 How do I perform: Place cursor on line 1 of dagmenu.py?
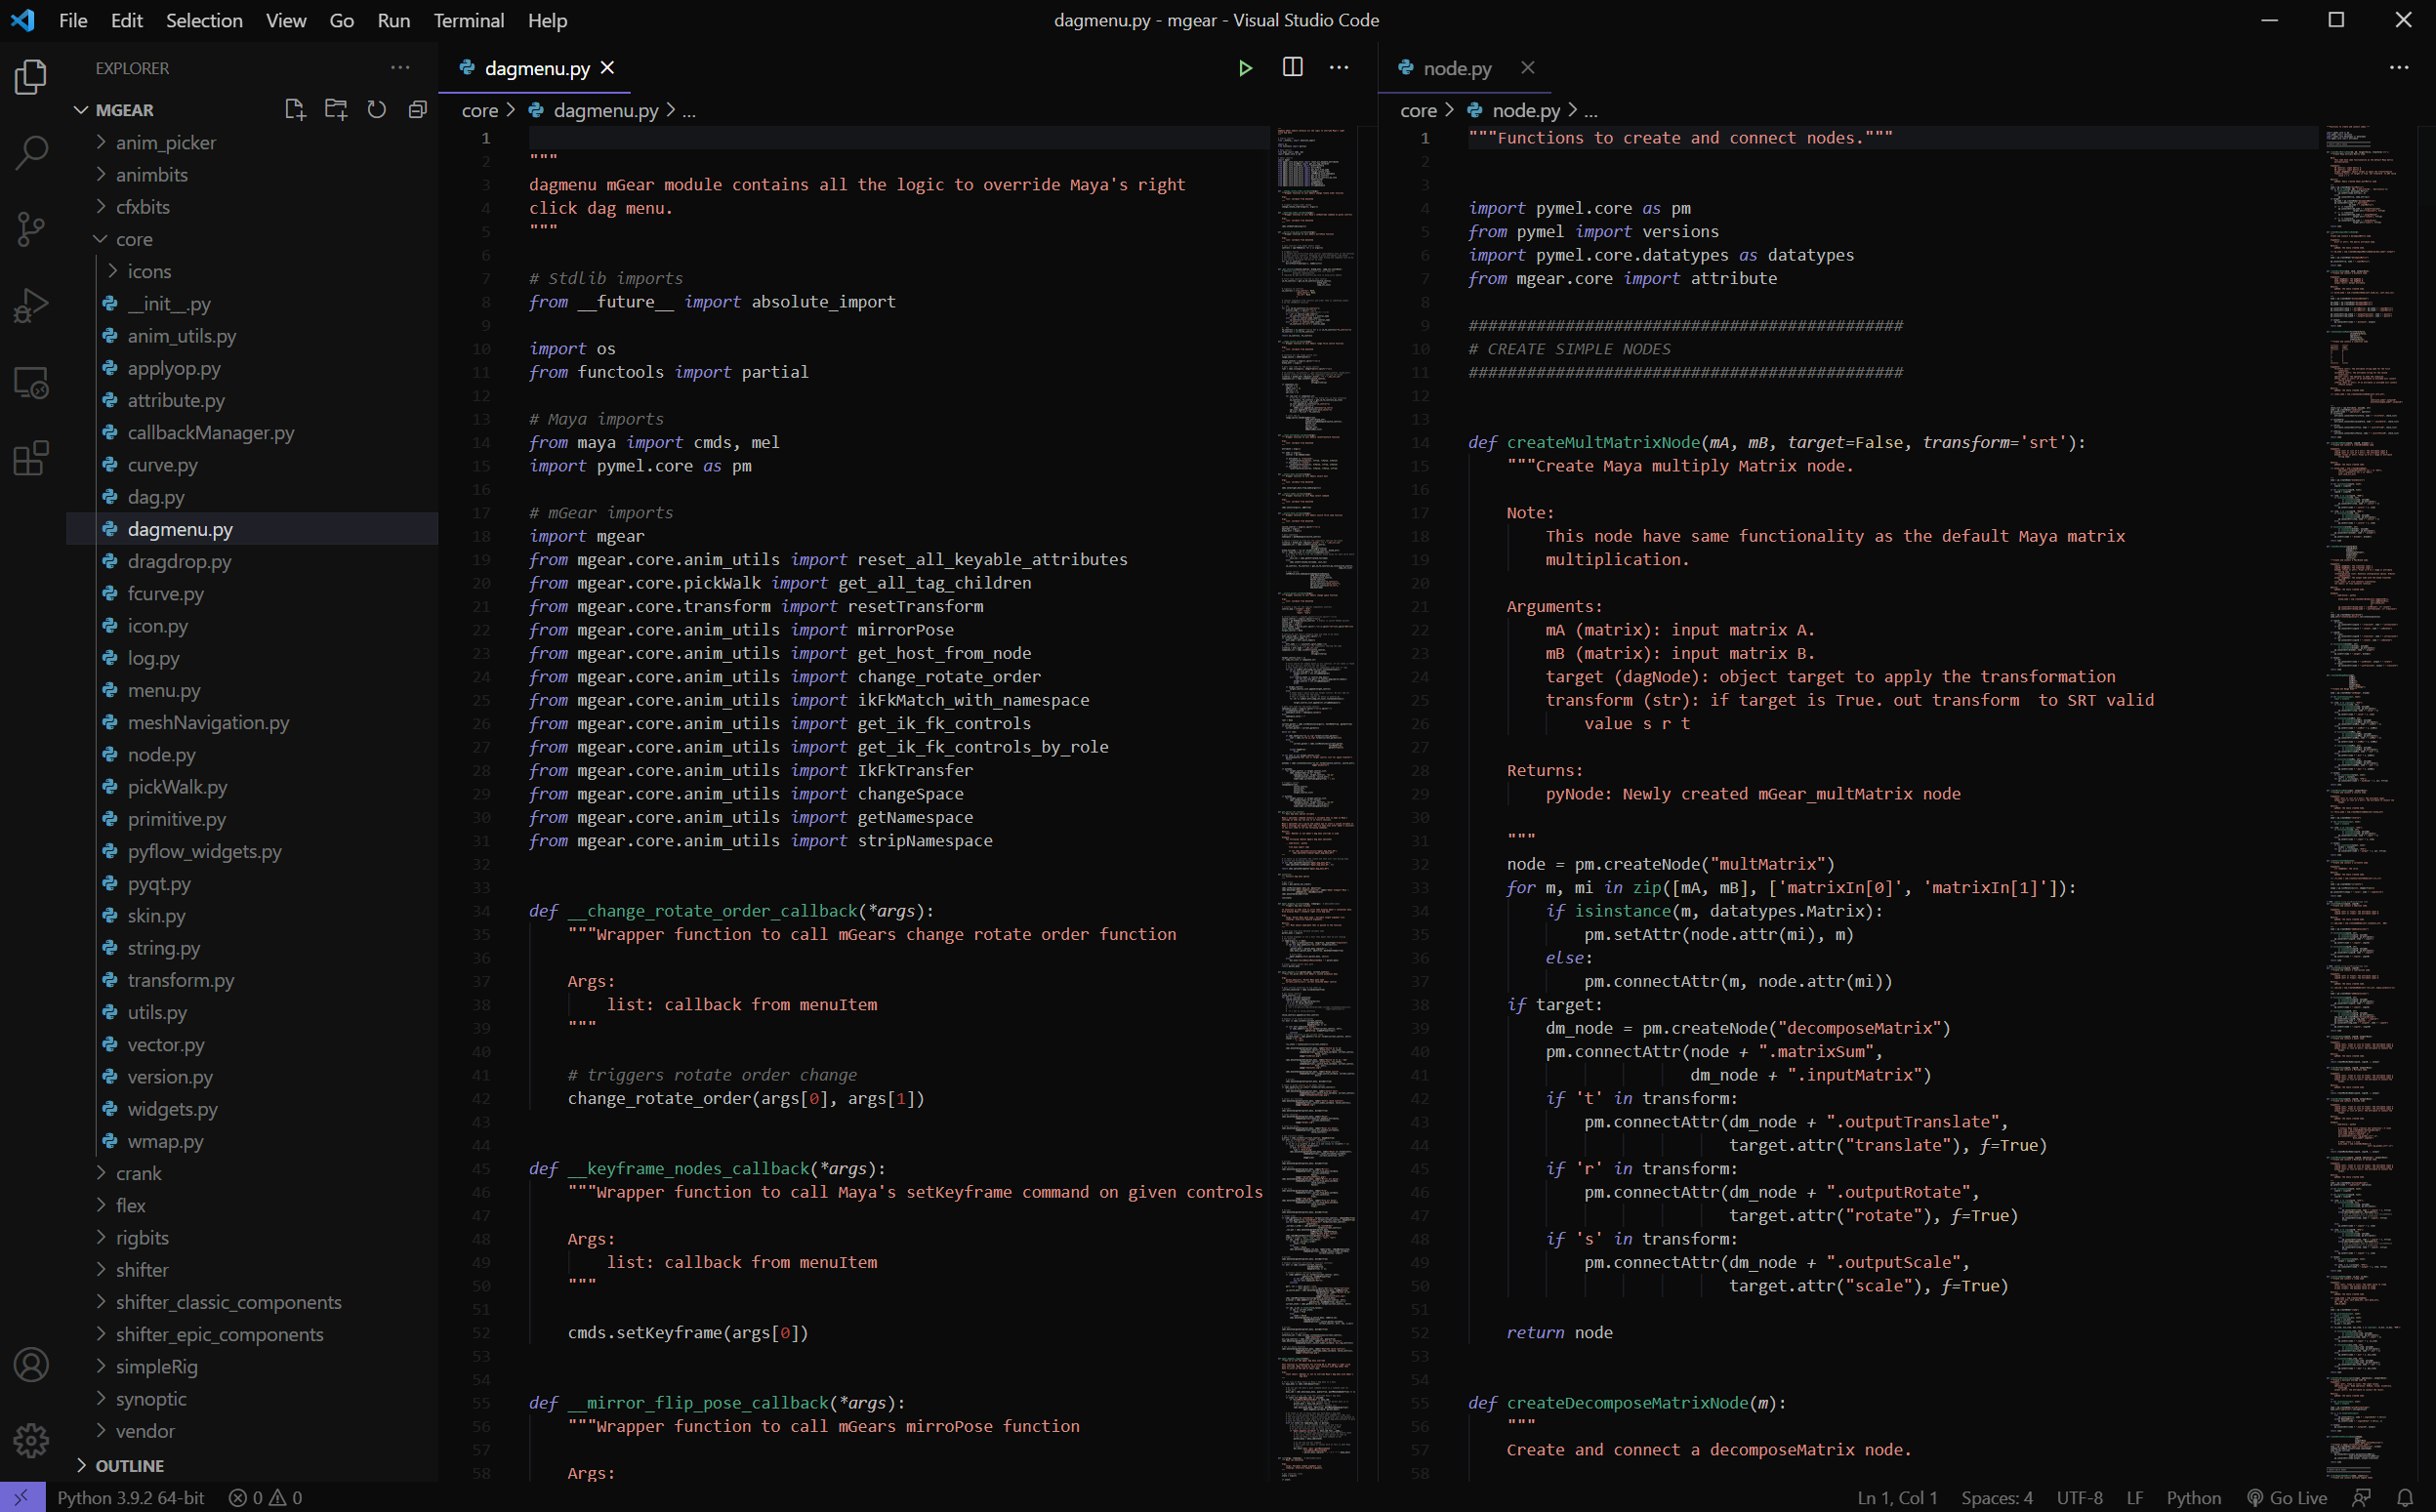898,138
